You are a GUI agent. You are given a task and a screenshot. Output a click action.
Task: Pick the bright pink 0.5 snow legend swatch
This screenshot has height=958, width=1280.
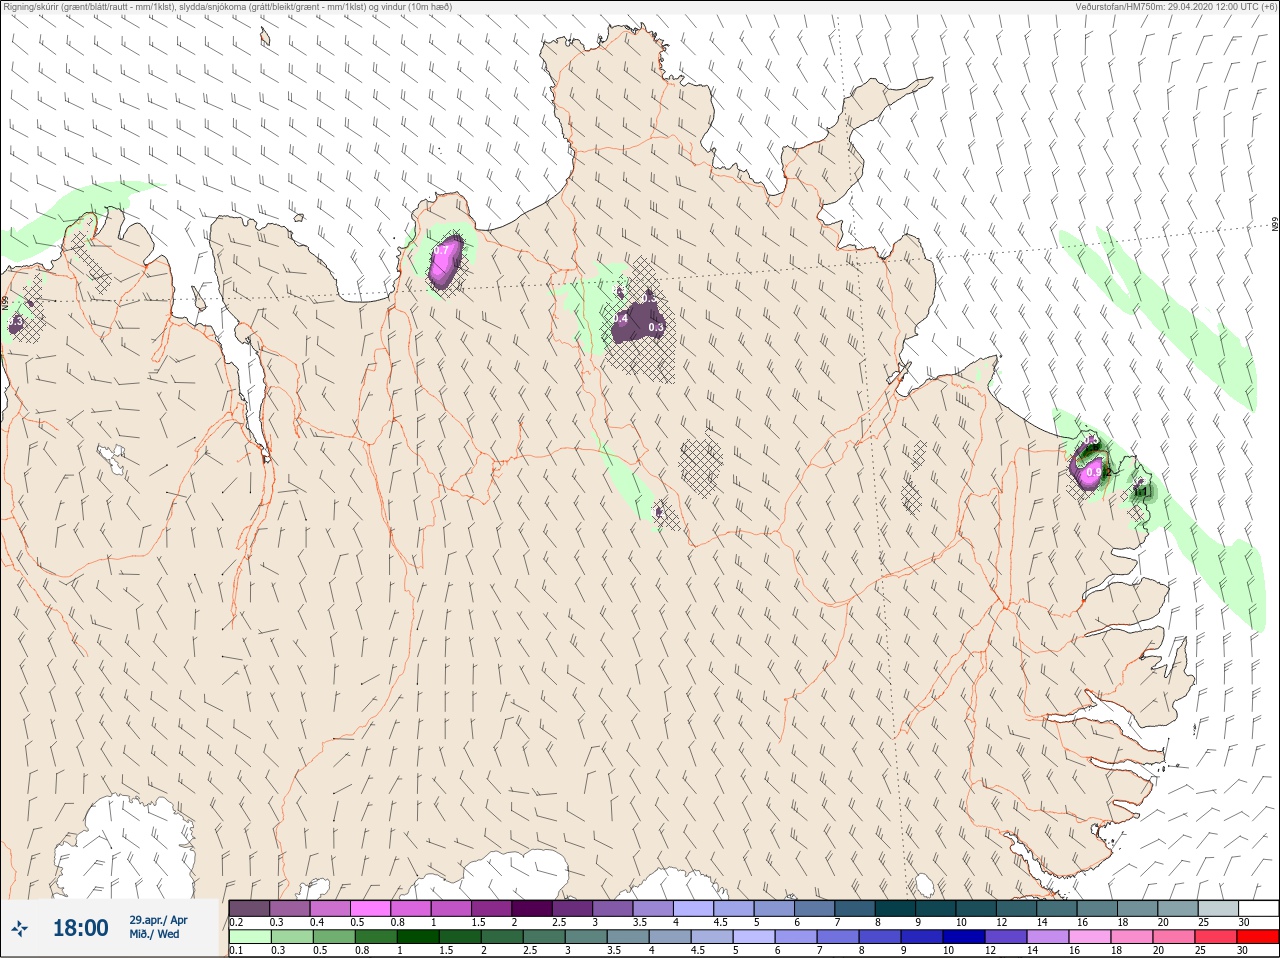[x=370, y=908]
